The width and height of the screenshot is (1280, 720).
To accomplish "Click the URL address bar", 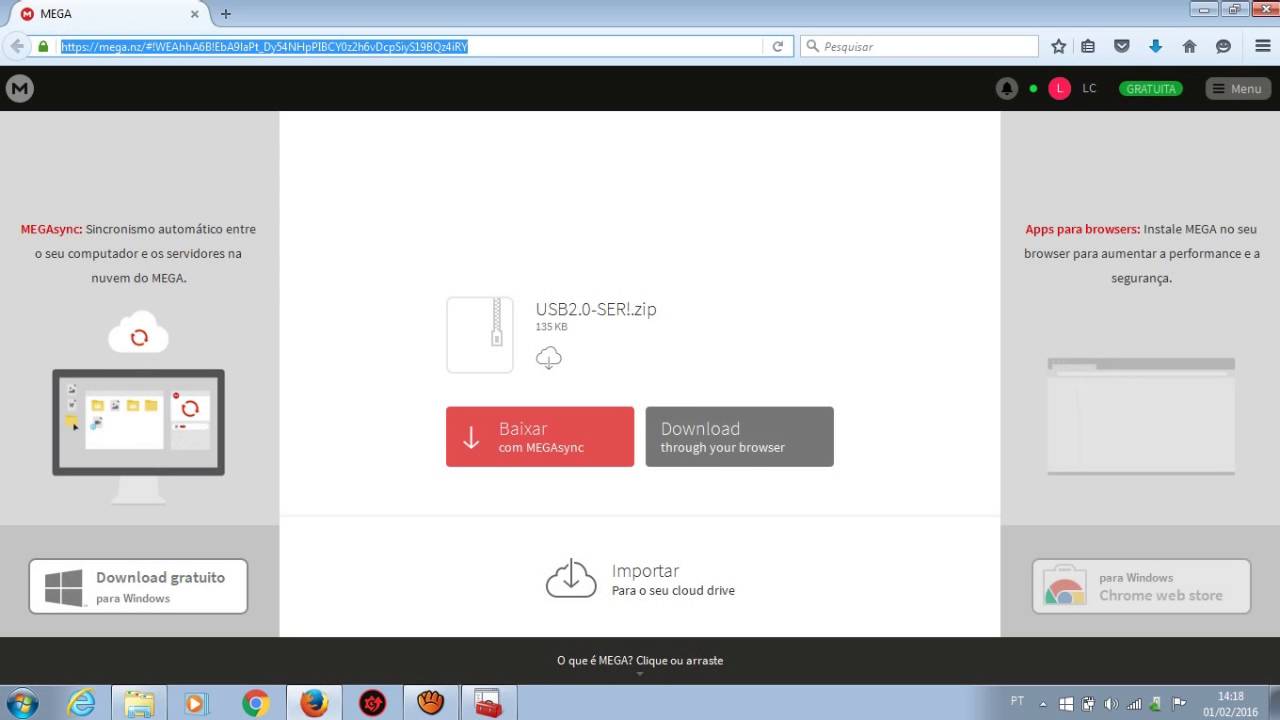I will (410, 46).
